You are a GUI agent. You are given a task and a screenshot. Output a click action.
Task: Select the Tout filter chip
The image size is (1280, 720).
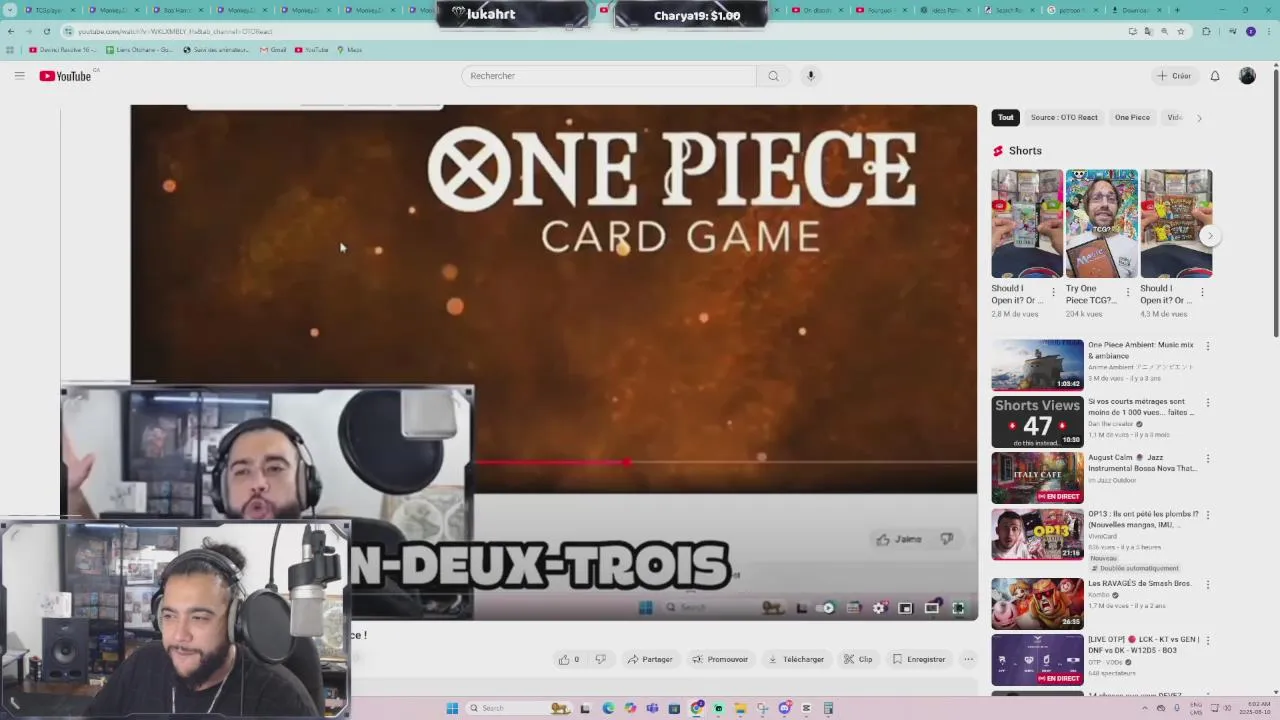point(1006,117)
